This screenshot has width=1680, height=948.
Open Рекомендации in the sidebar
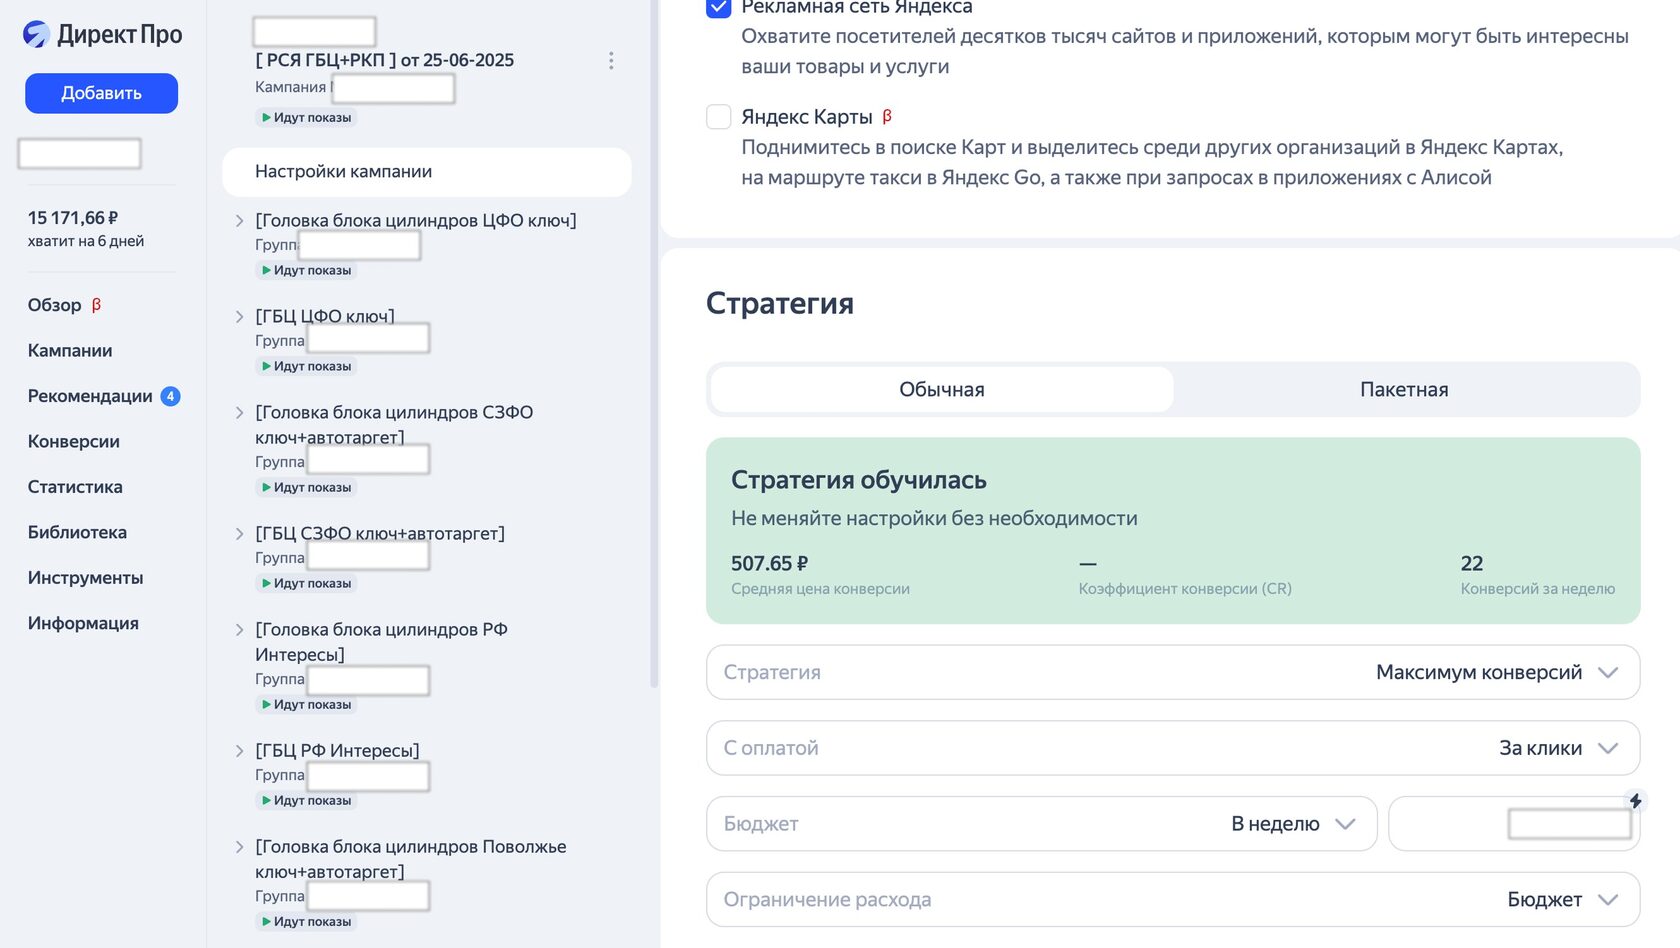tap(90, 396)
